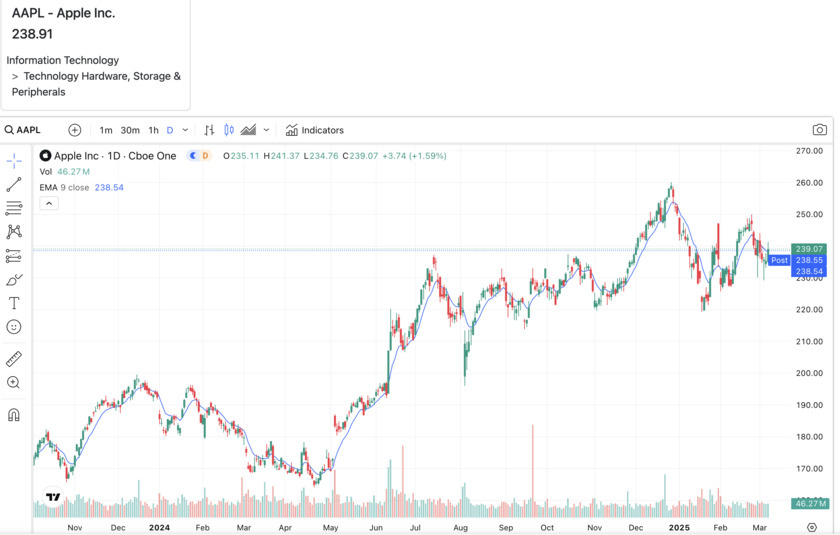This screenshot has height=535, width=840.
Task: Open the chart style dropdown arrow
Action: coord(266,130)
